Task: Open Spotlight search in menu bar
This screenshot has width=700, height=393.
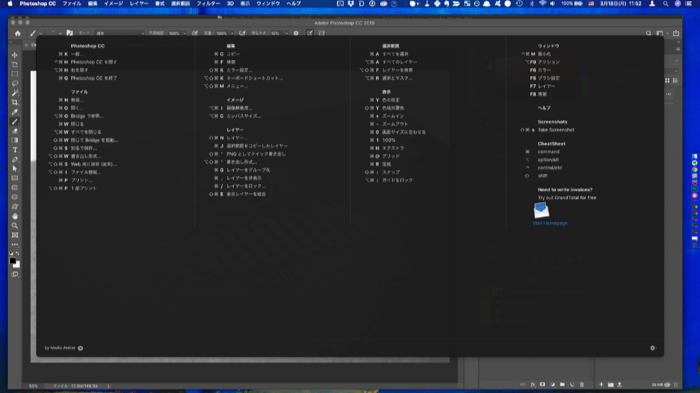Action: (x=666, y=4)
